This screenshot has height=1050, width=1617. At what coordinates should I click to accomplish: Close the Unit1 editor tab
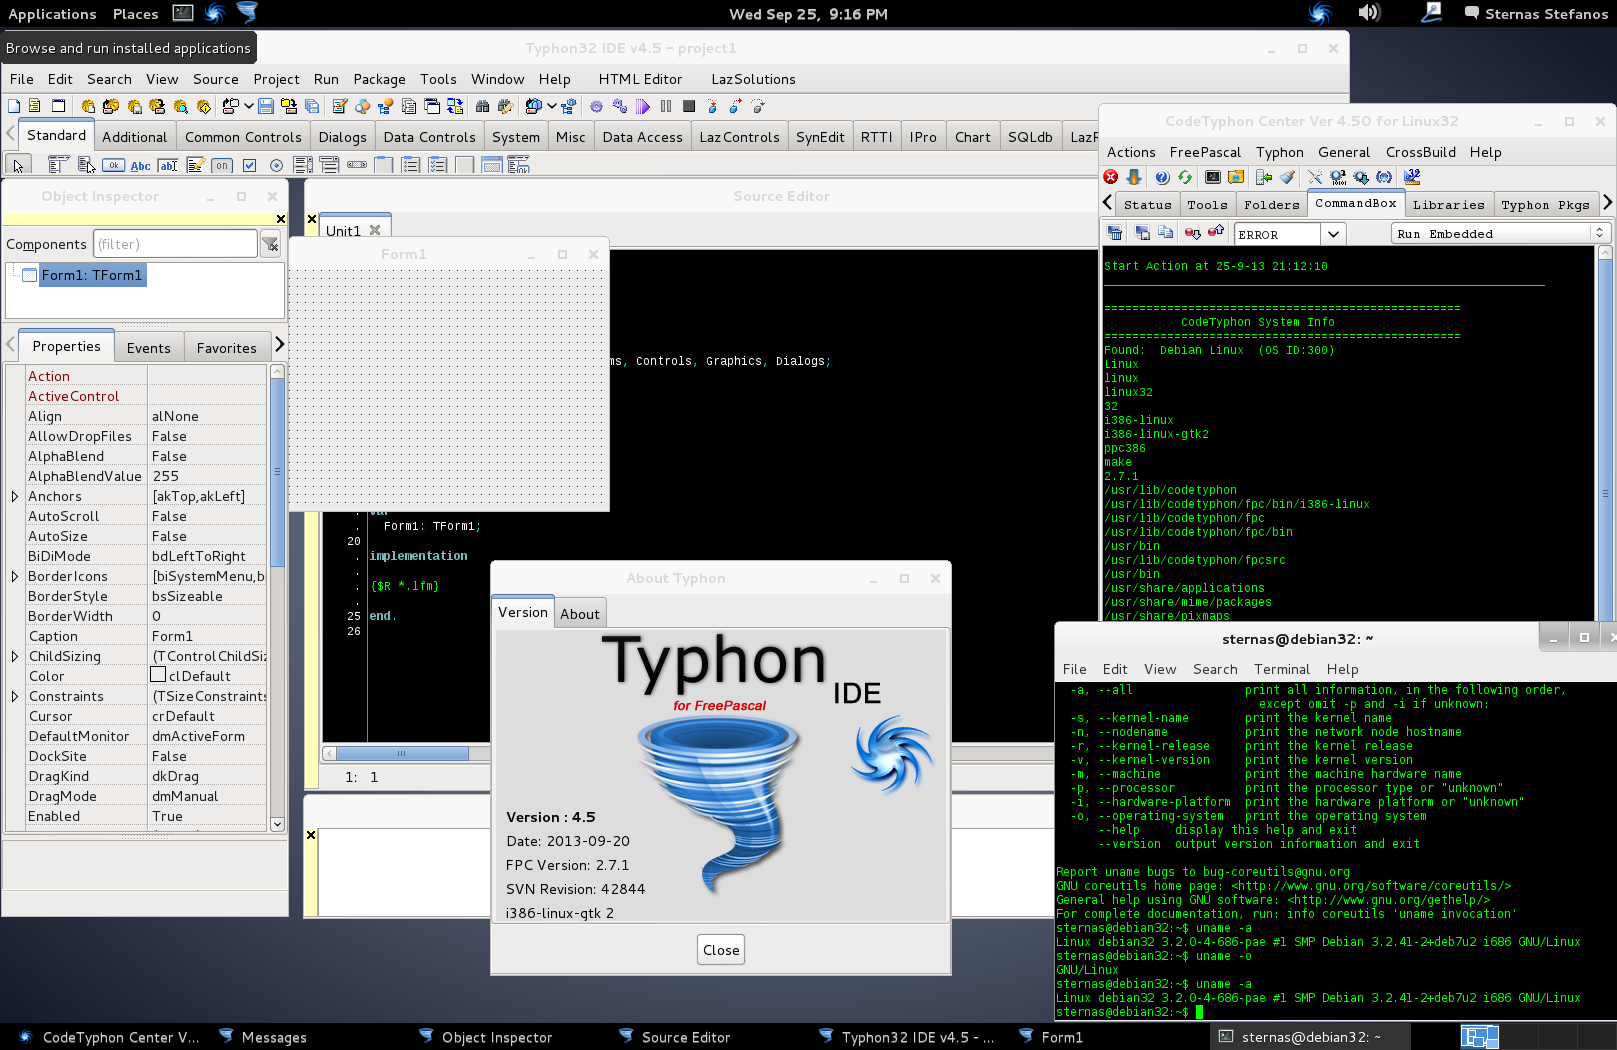(x=375, y=230)
